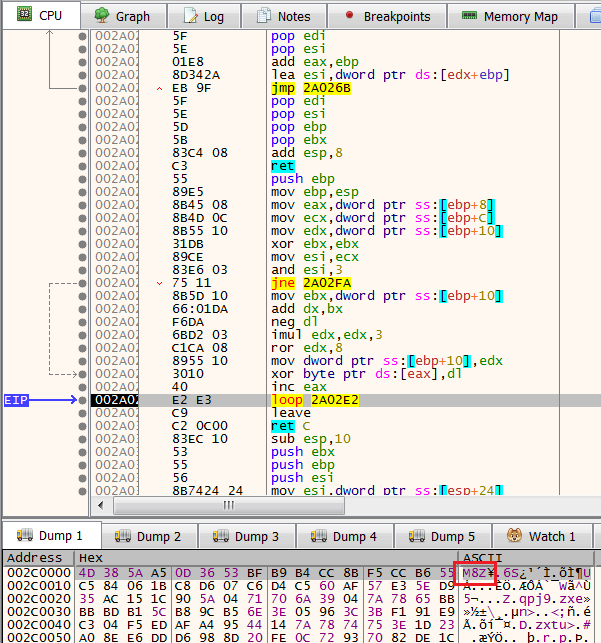Viewport: 601px width, 643px height.
Task: Click opcode bytes E2 E3
Action: (x=191, y=400)
